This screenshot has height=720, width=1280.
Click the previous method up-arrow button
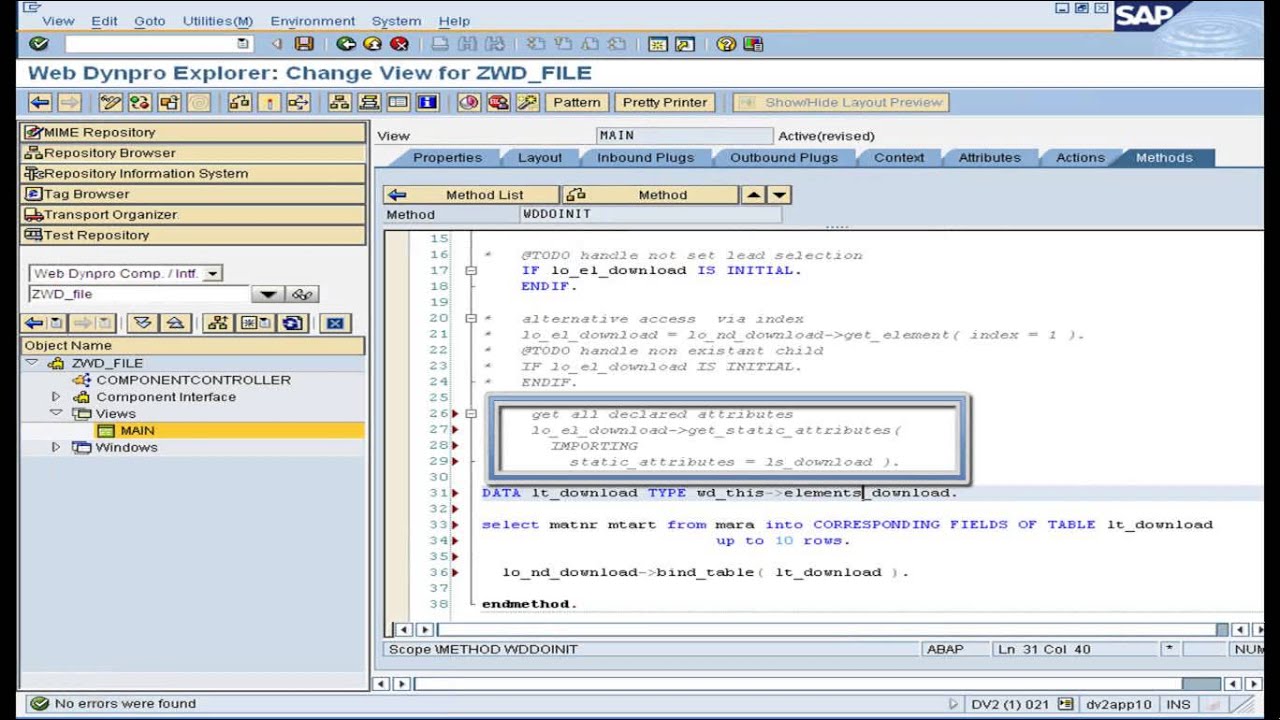pos(754,195)
